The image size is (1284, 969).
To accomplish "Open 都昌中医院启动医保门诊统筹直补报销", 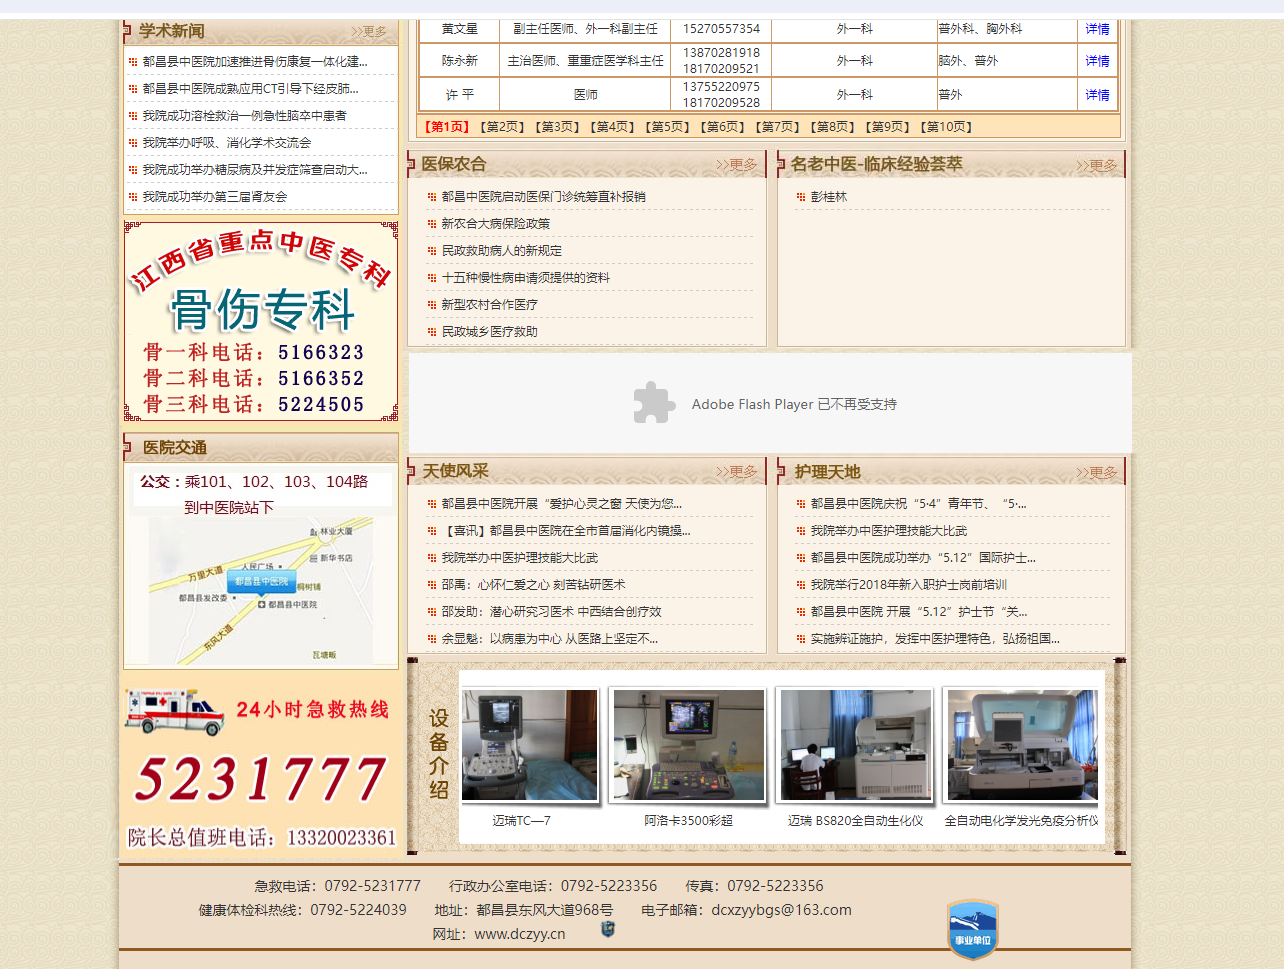I will click(543, 197).
